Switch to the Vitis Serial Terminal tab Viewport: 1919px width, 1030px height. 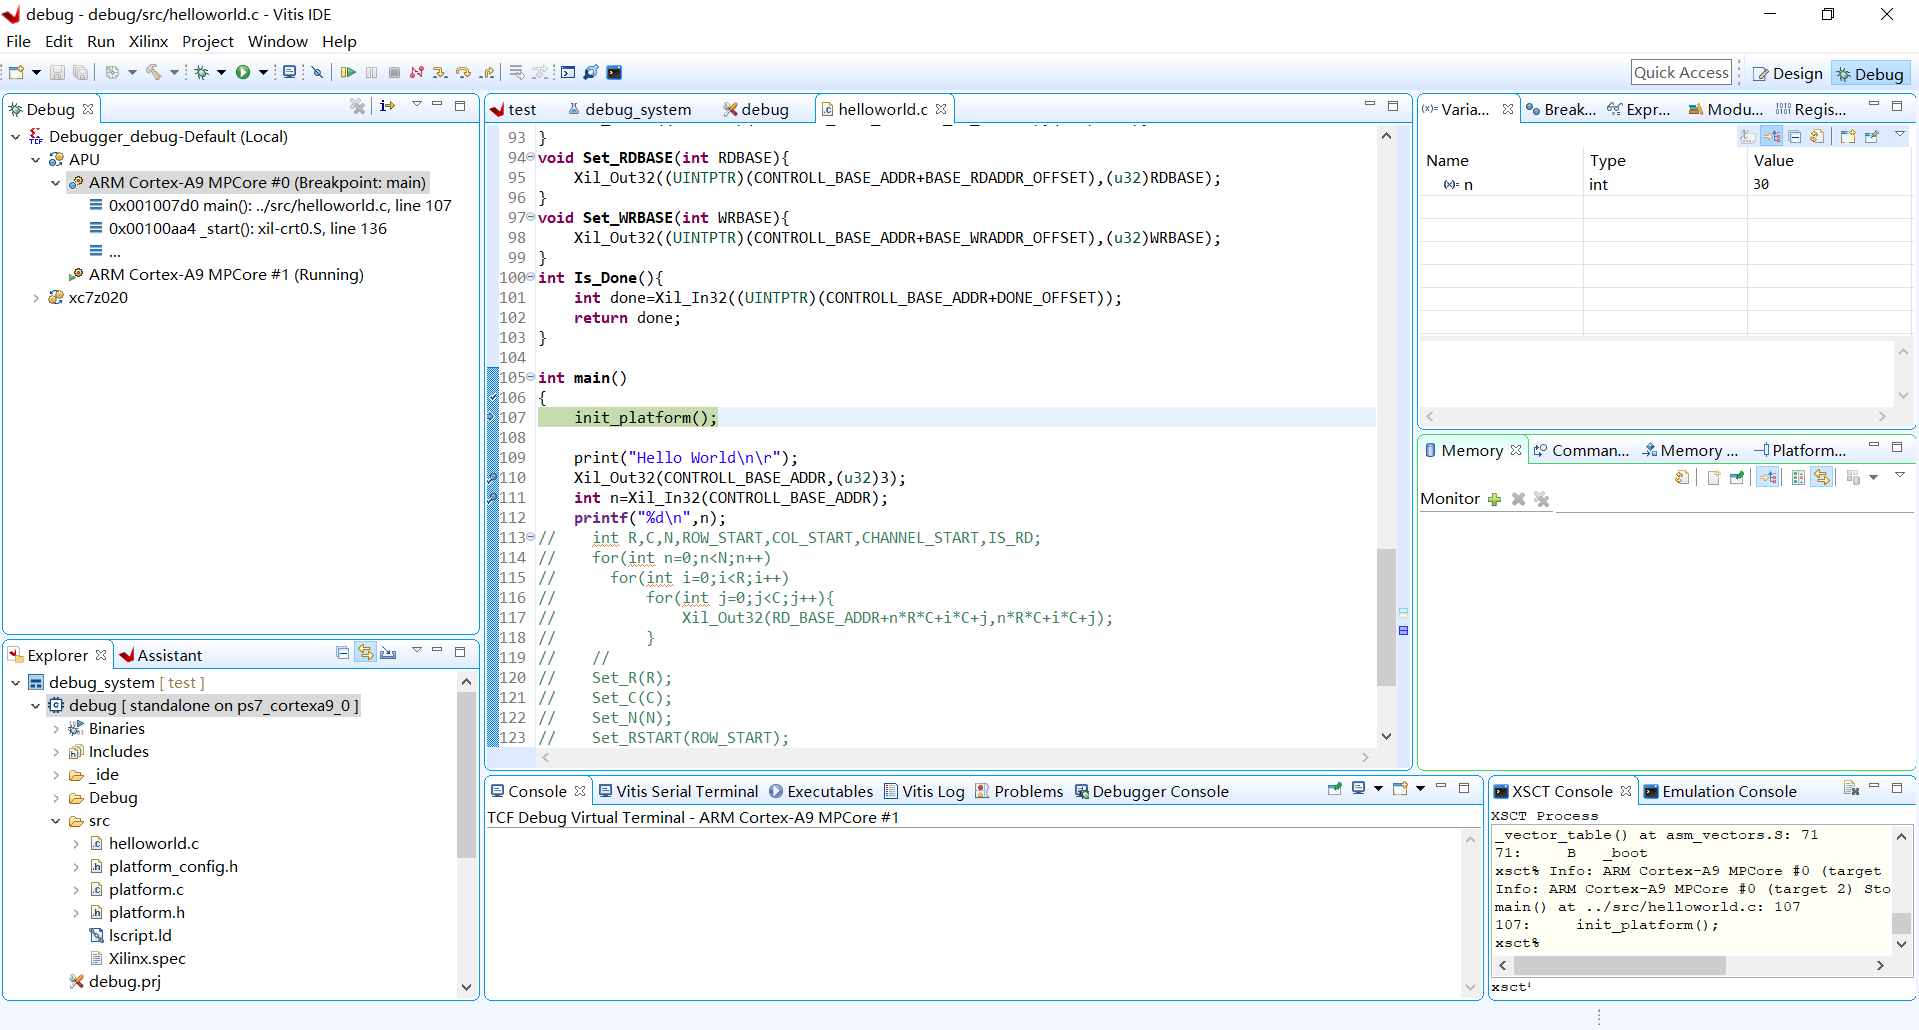(679, 791)
